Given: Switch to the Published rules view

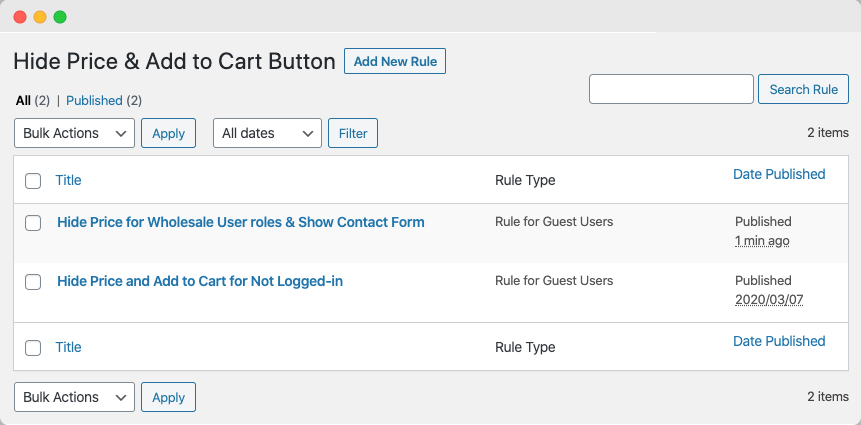Looking at the screenshot, I should pos(94,101).
